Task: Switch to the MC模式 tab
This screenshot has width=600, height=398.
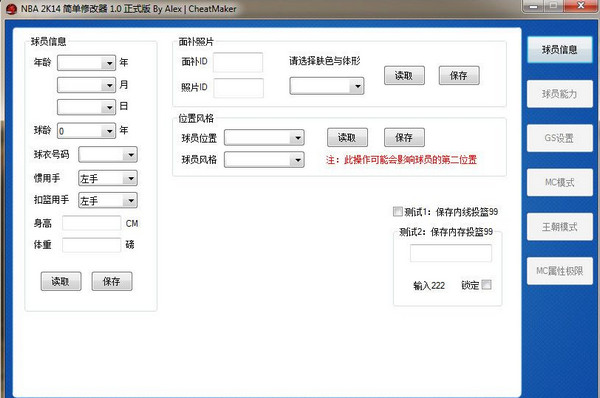Action: click(x=559, y=183)
